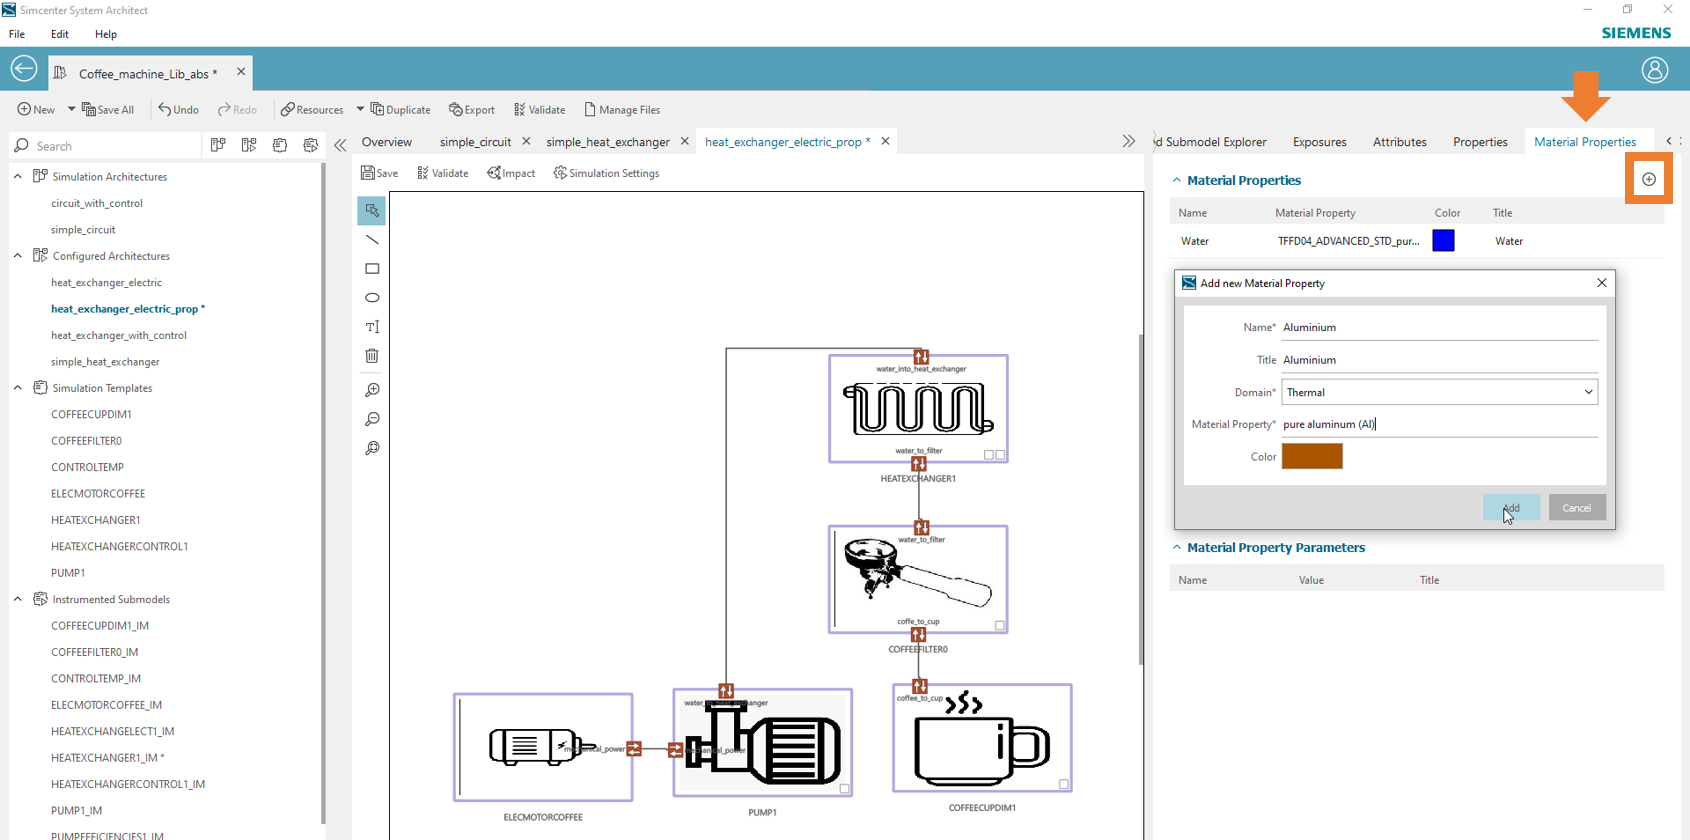Image resolution: width=1690 pixels, height=840 pixels.
Task: Click Save in the diagram toolbar
Action: [379, 173]
